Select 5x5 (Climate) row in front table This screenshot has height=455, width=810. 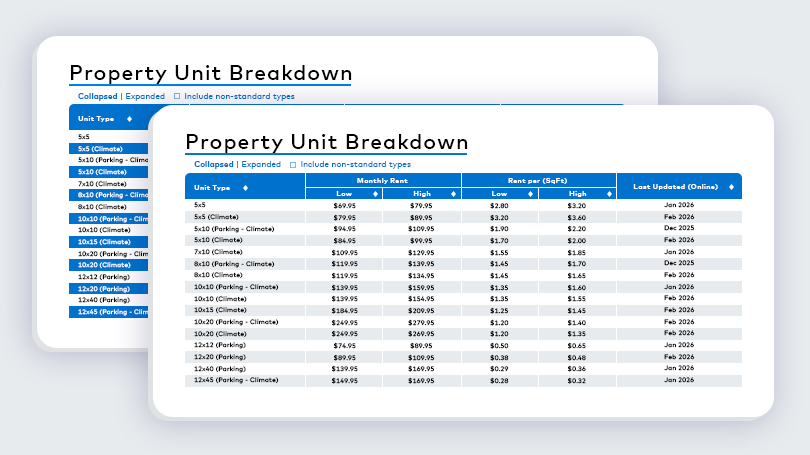pyautogui.click(x=463, y=217)
